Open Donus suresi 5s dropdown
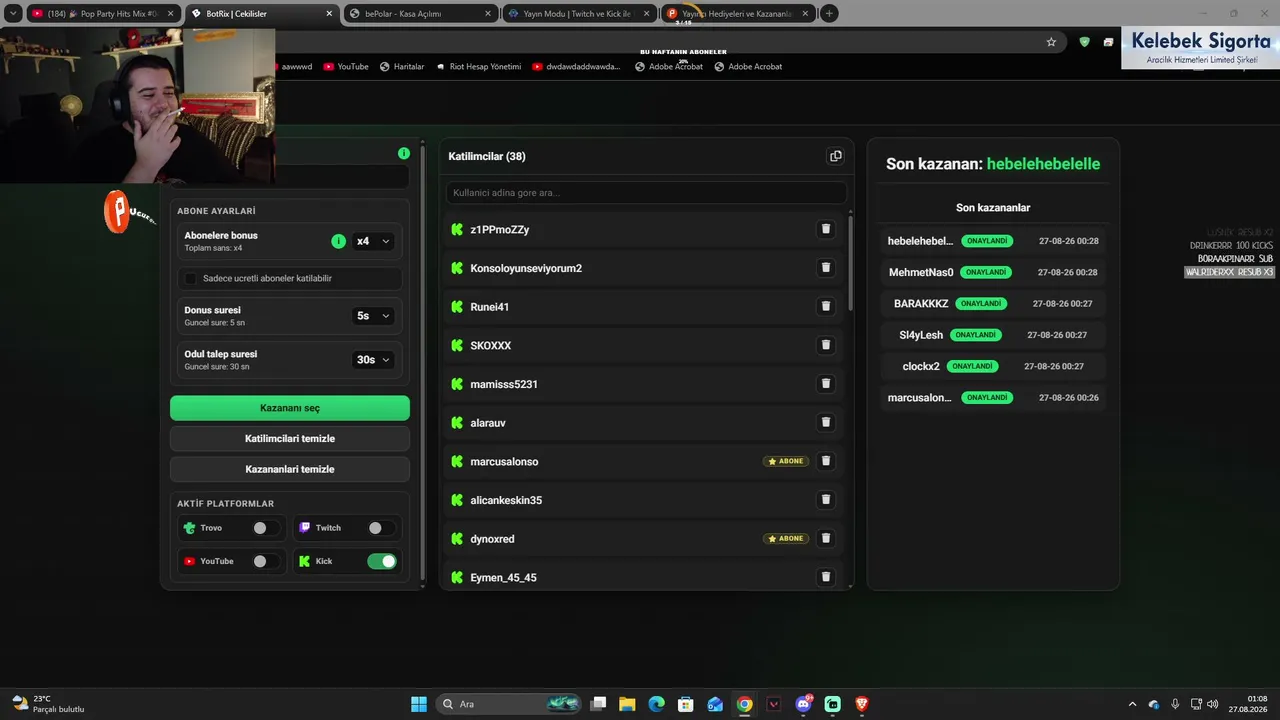1280x720 pixels. [x=373, y=316]
